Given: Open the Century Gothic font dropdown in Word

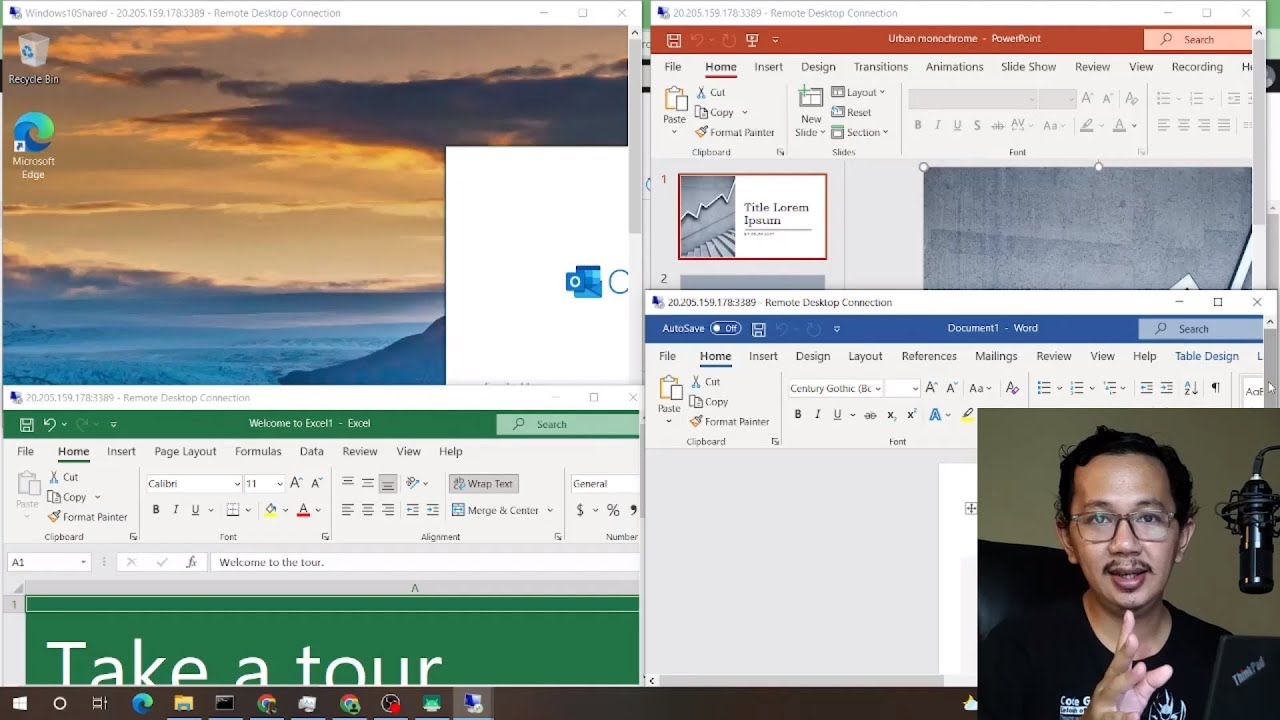Looking at the screenshot, I should (x=877, y=388).
